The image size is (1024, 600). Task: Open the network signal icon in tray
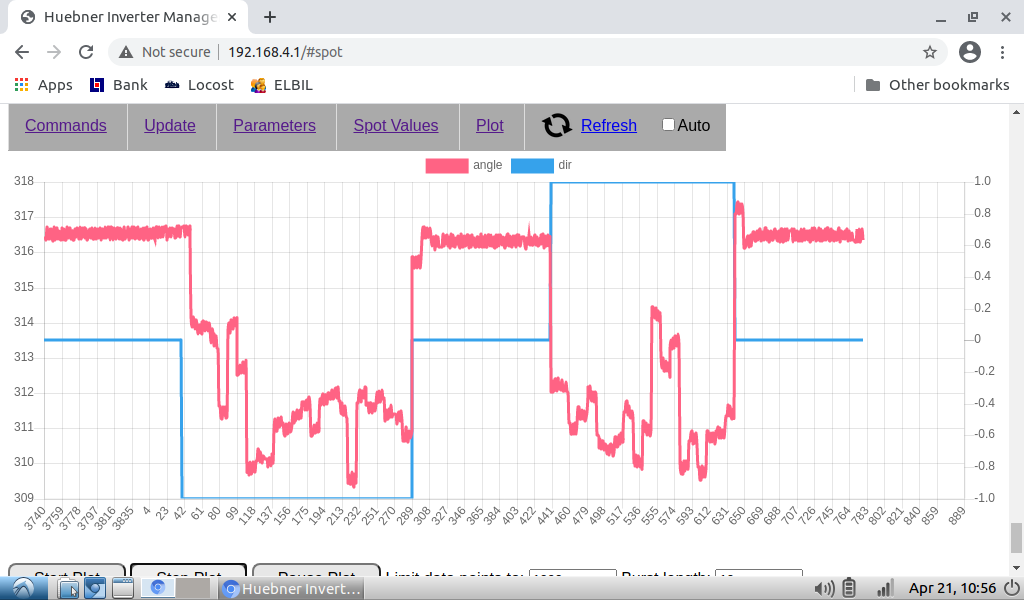883,588
